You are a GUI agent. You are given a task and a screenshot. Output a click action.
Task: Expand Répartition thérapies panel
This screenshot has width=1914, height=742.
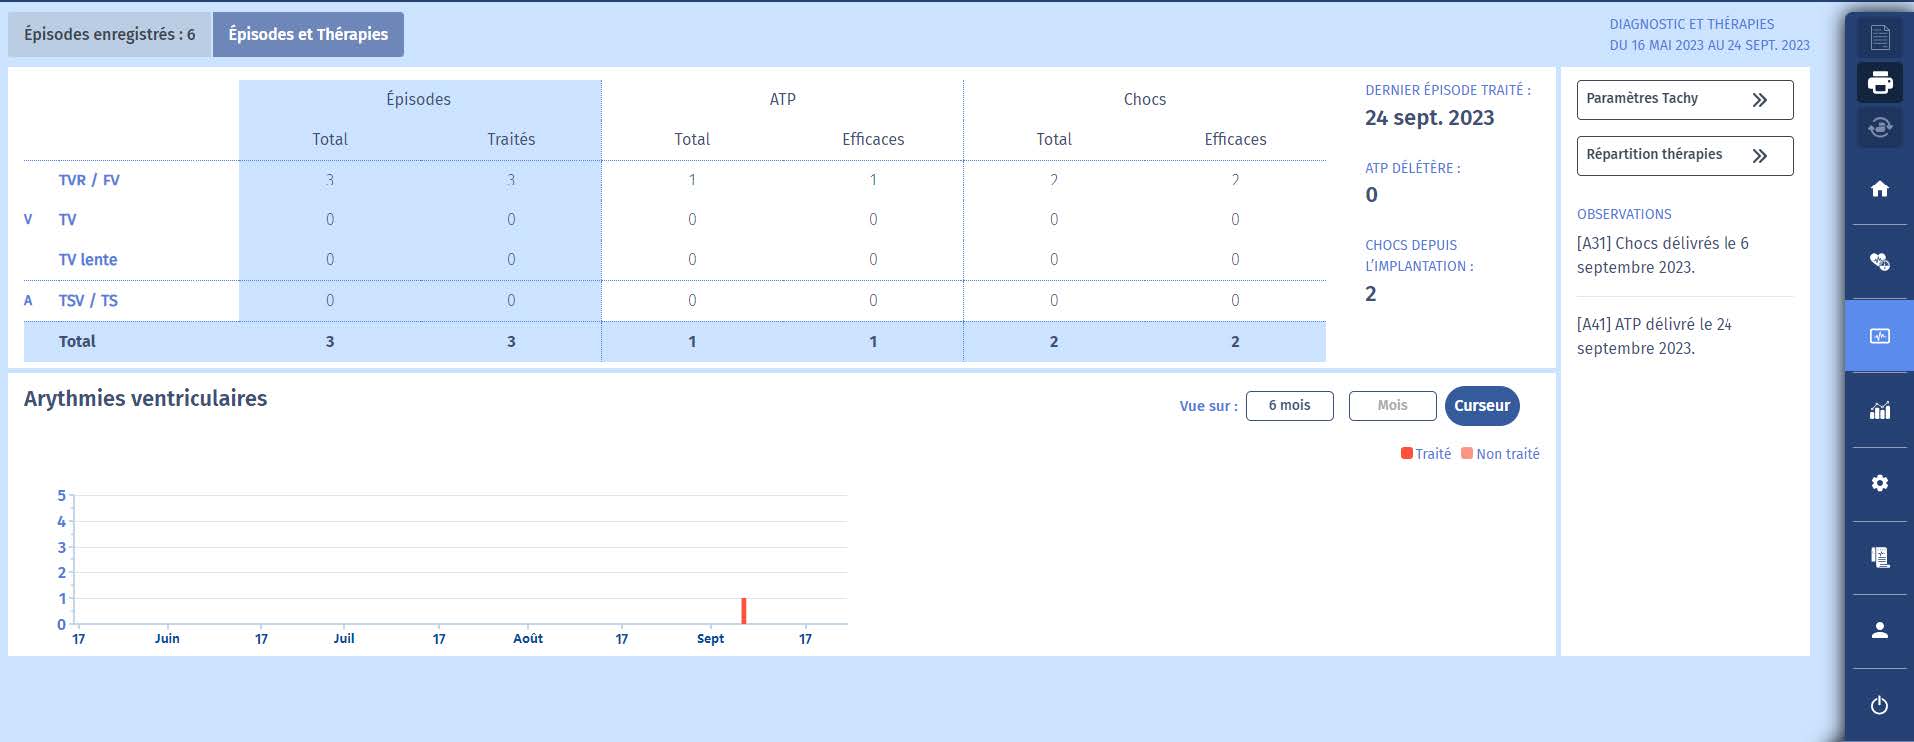pyautogui.click(x=1684, y=155)
